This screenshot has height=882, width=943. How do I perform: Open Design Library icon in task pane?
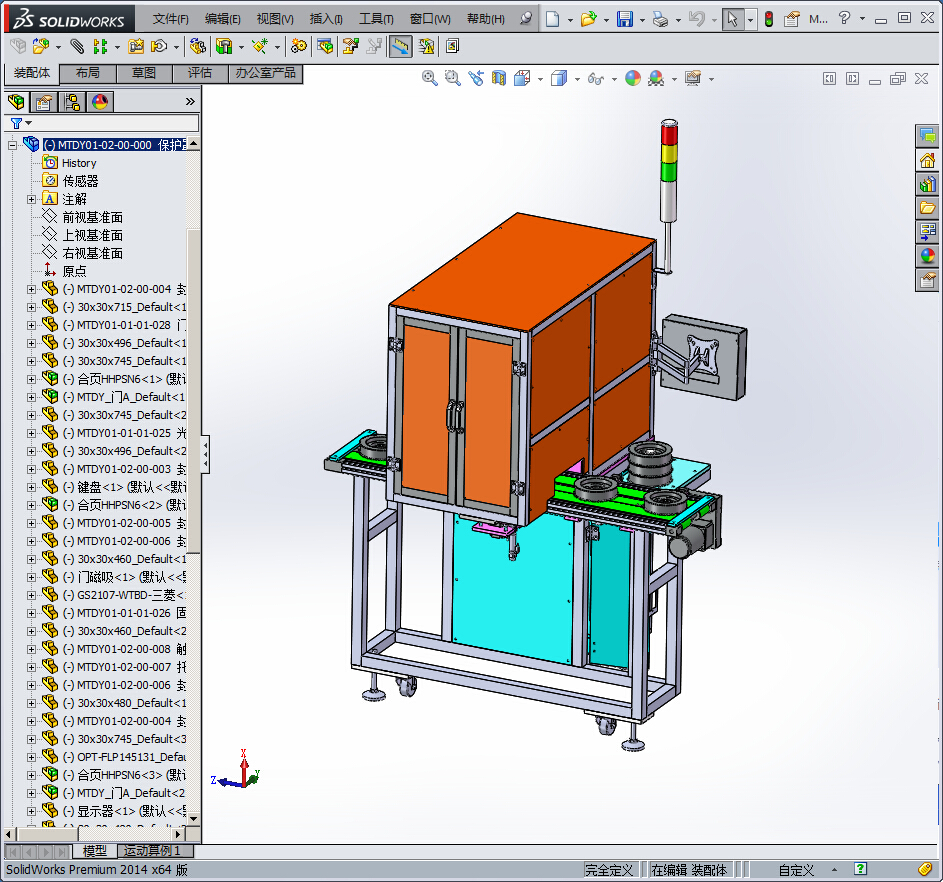(927, 184)
